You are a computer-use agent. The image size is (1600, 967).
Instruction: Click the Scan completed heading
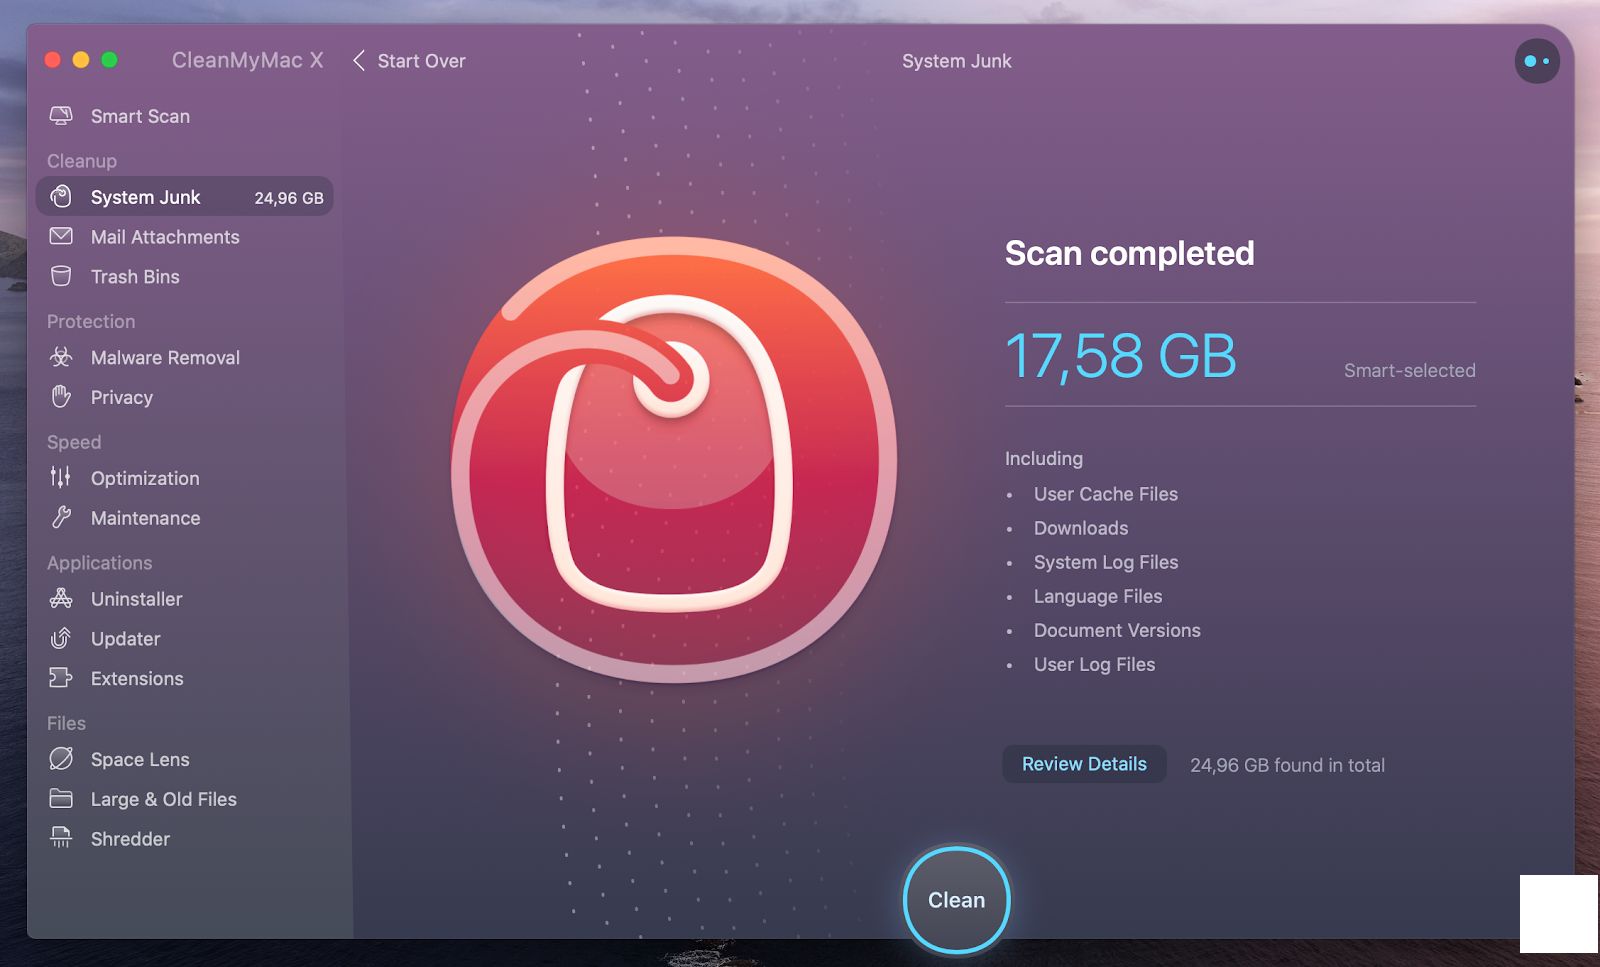point(1129,253)
